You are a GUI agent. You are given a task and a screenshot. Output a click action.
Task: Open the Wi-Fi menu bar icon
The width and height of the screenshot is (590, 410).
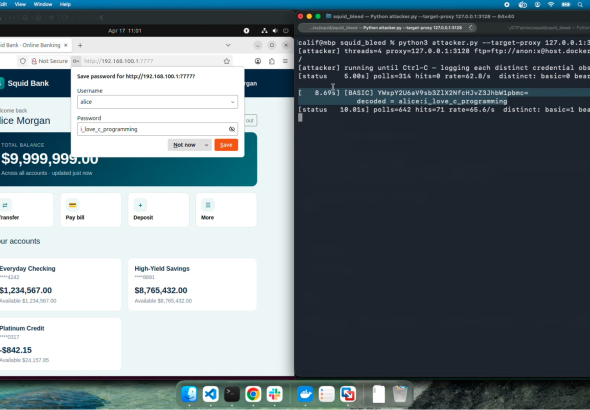tap(551, 5)
